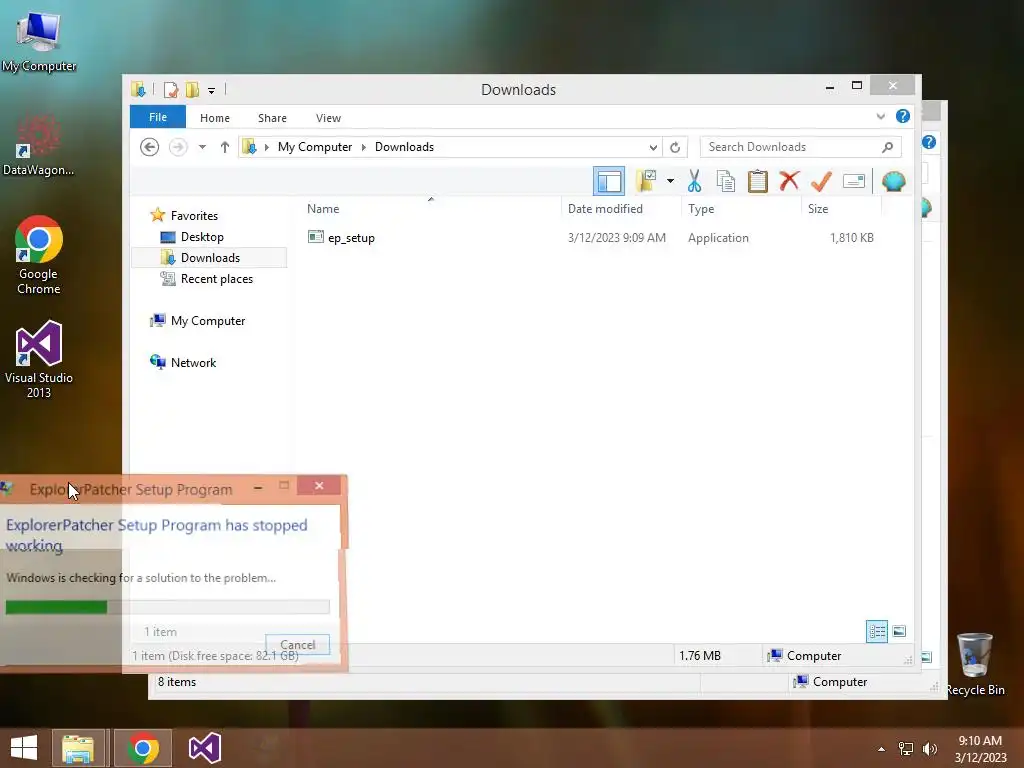
Task: Open the Recycle Bin
Action: 975,664
